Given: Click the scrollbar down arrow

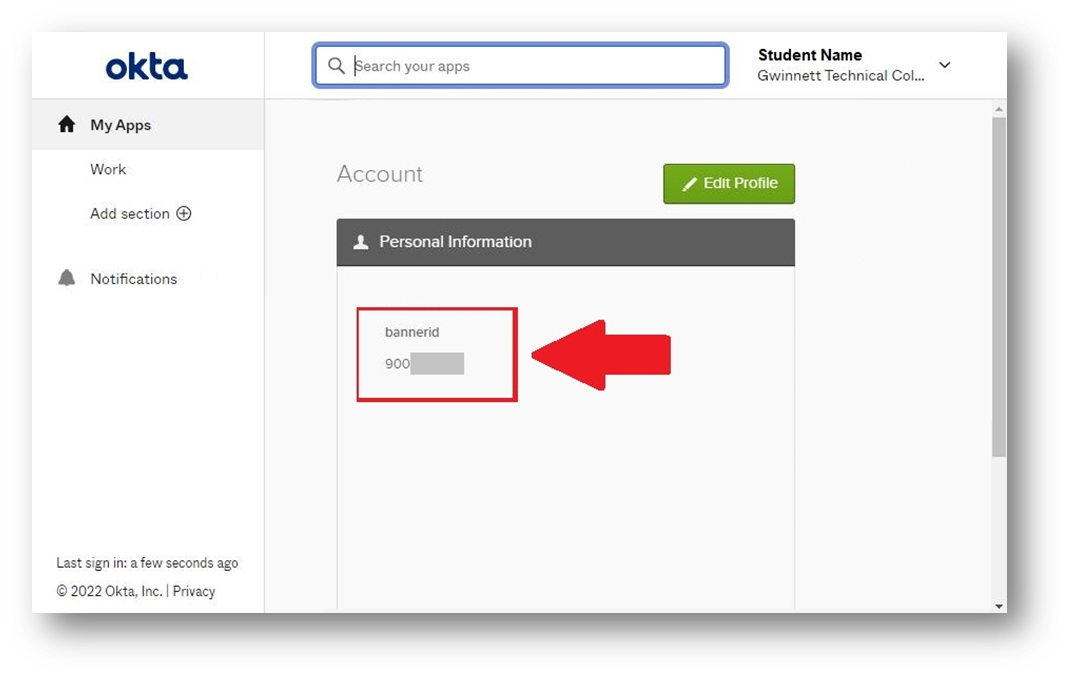Looking at the screenshot, I should [998, 606].
